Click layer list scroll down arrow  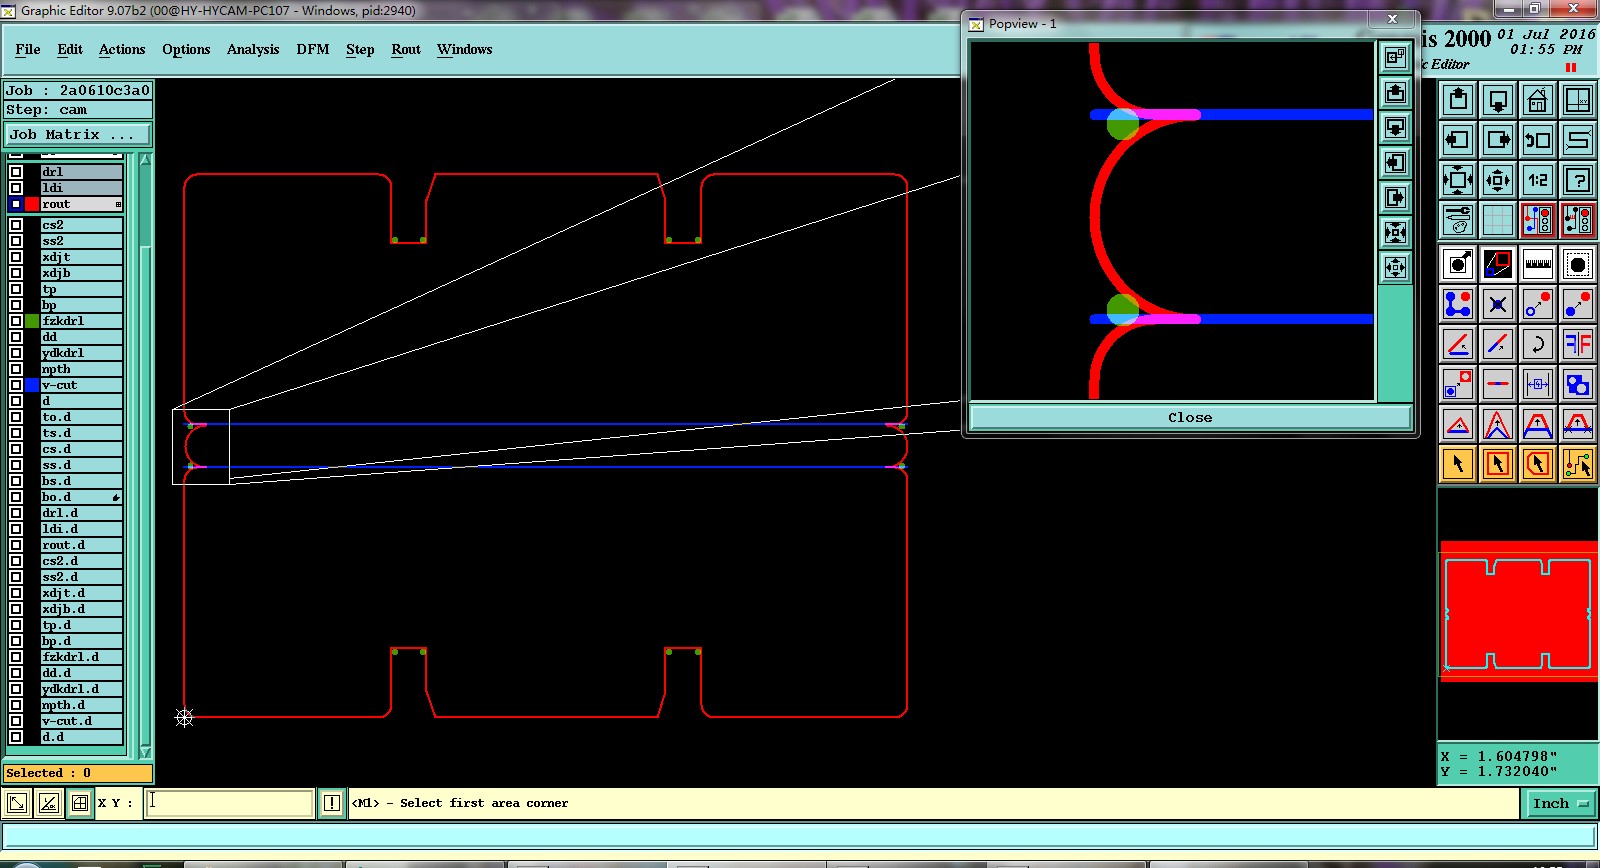point(145,752)
